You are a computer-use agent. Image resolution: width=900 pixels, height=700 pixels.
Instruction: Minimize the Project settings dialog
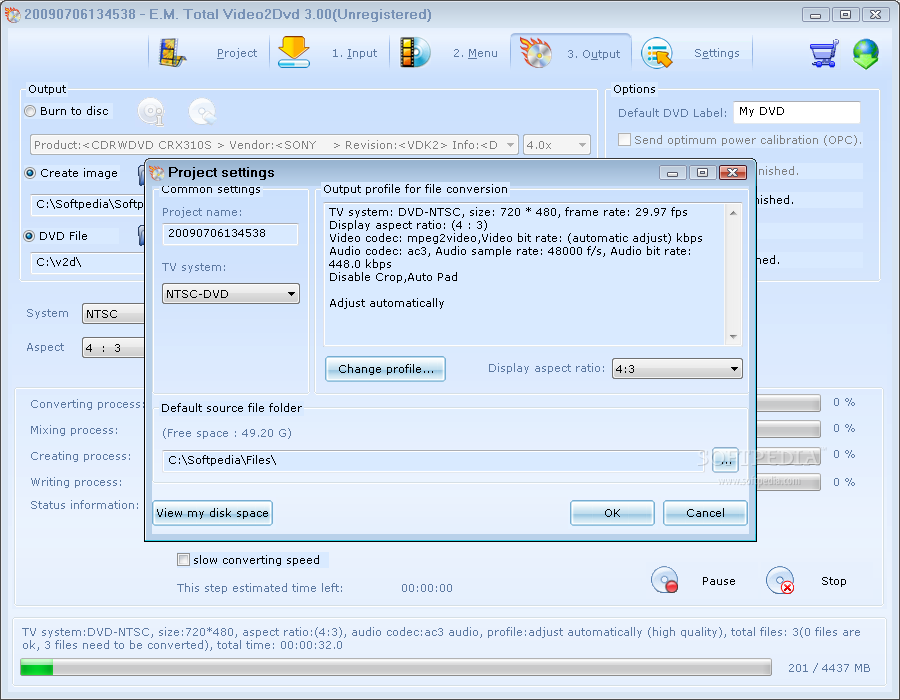[672, 172]
